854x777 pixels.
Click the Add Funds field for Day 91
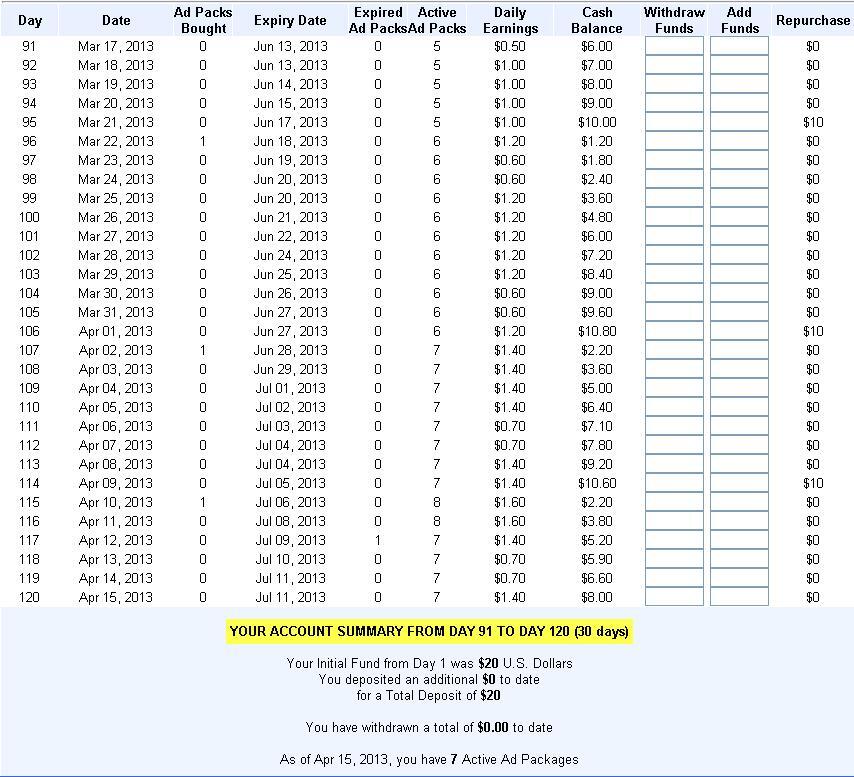coord(739,46)
